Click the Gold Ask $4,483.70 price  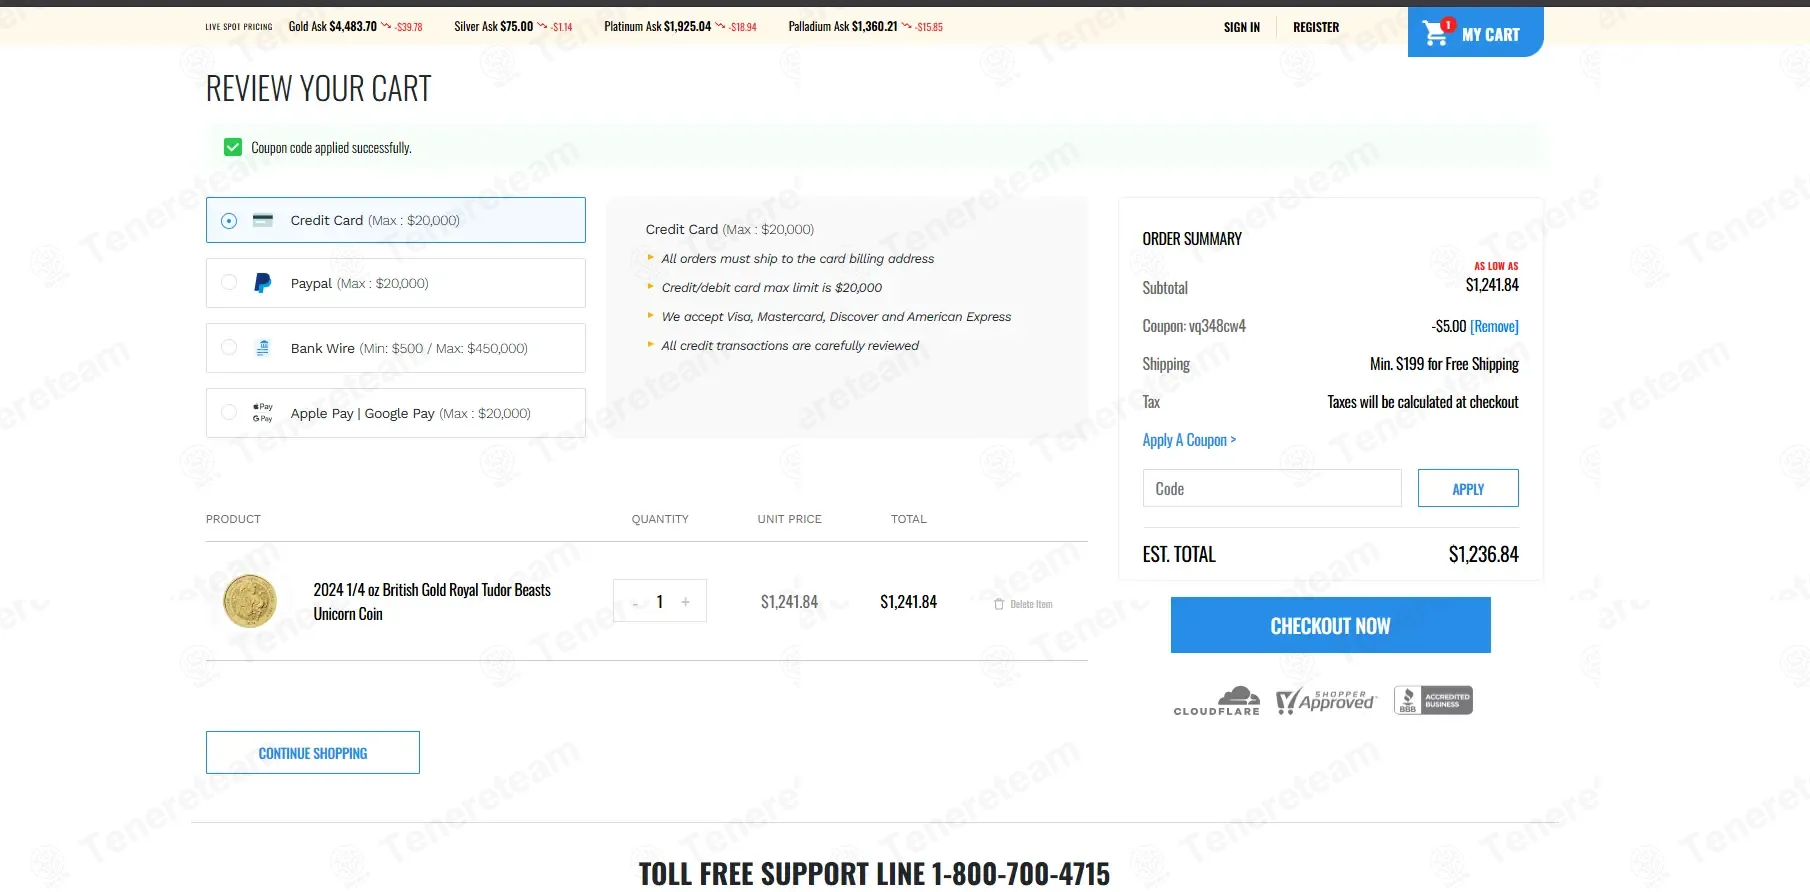(x=333, y=27)
